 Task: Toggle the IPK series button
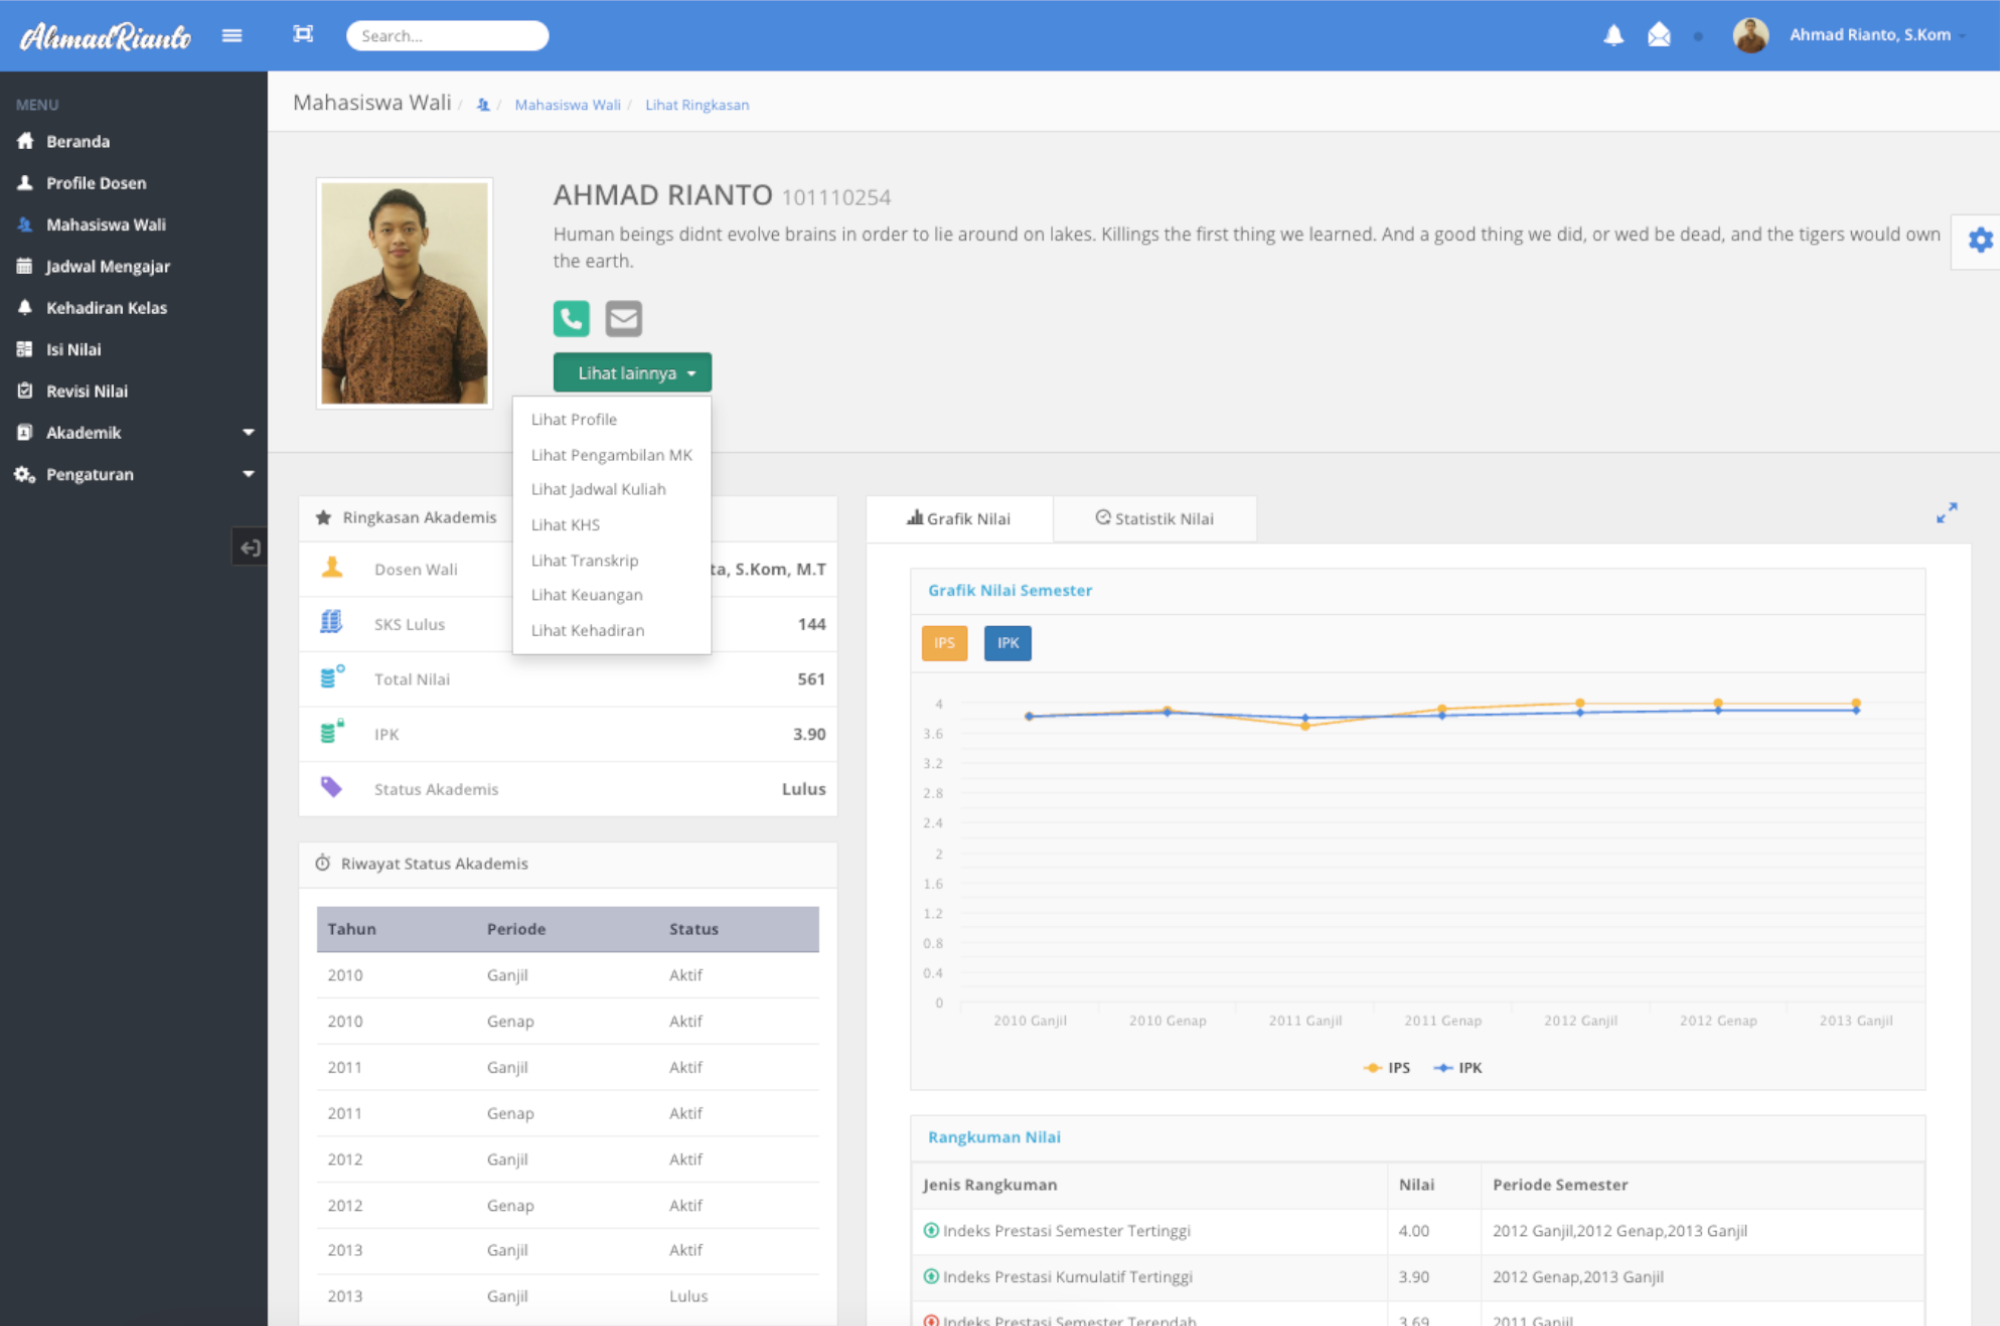1007,643
